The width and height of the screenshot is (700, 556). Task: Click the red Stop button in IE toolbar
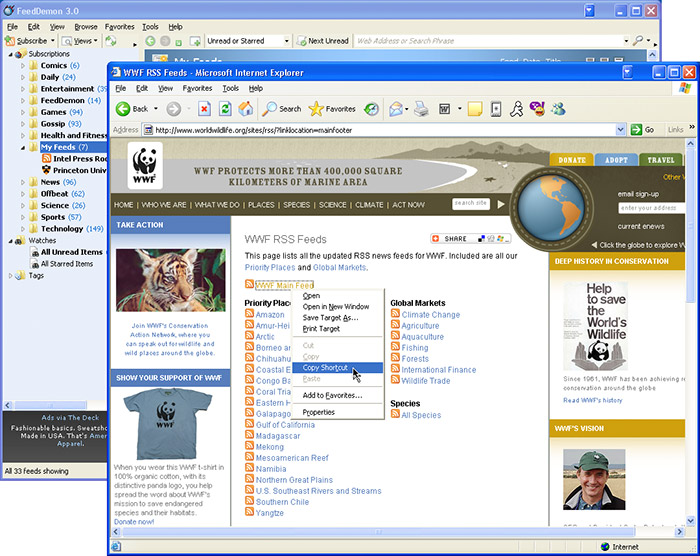(x=204, y=109)
